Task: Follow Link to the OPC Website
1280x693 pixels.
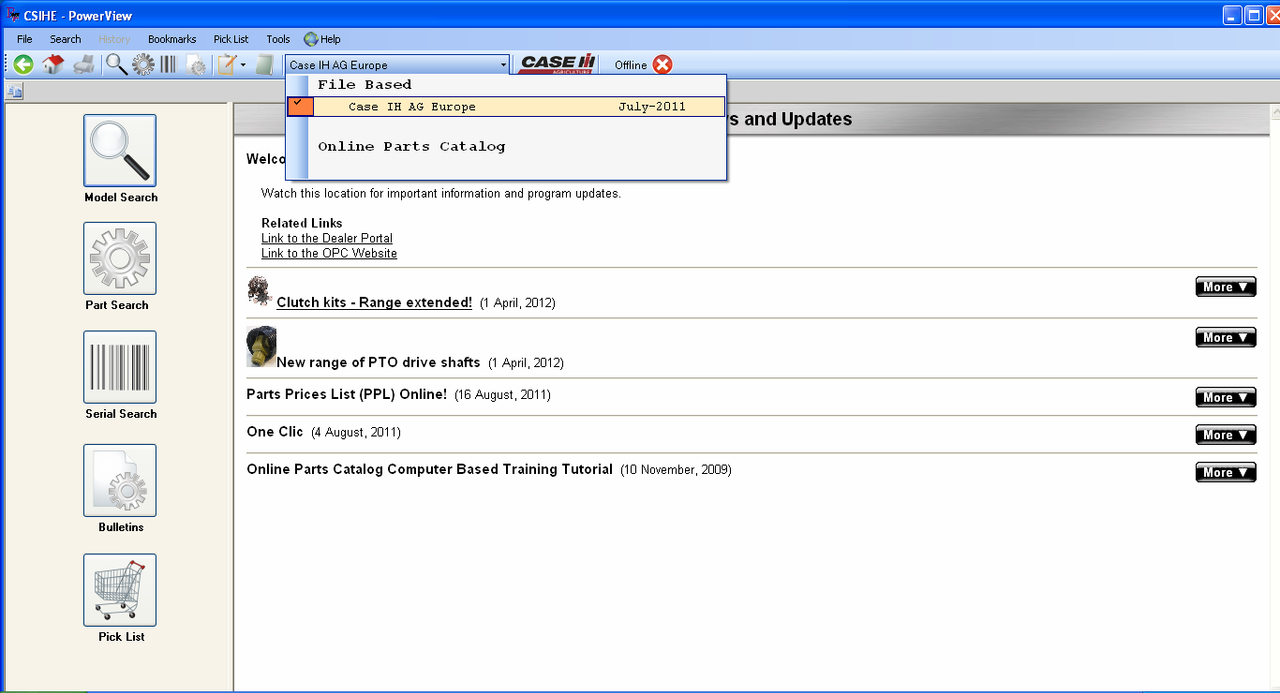Action: pos(329,253)
